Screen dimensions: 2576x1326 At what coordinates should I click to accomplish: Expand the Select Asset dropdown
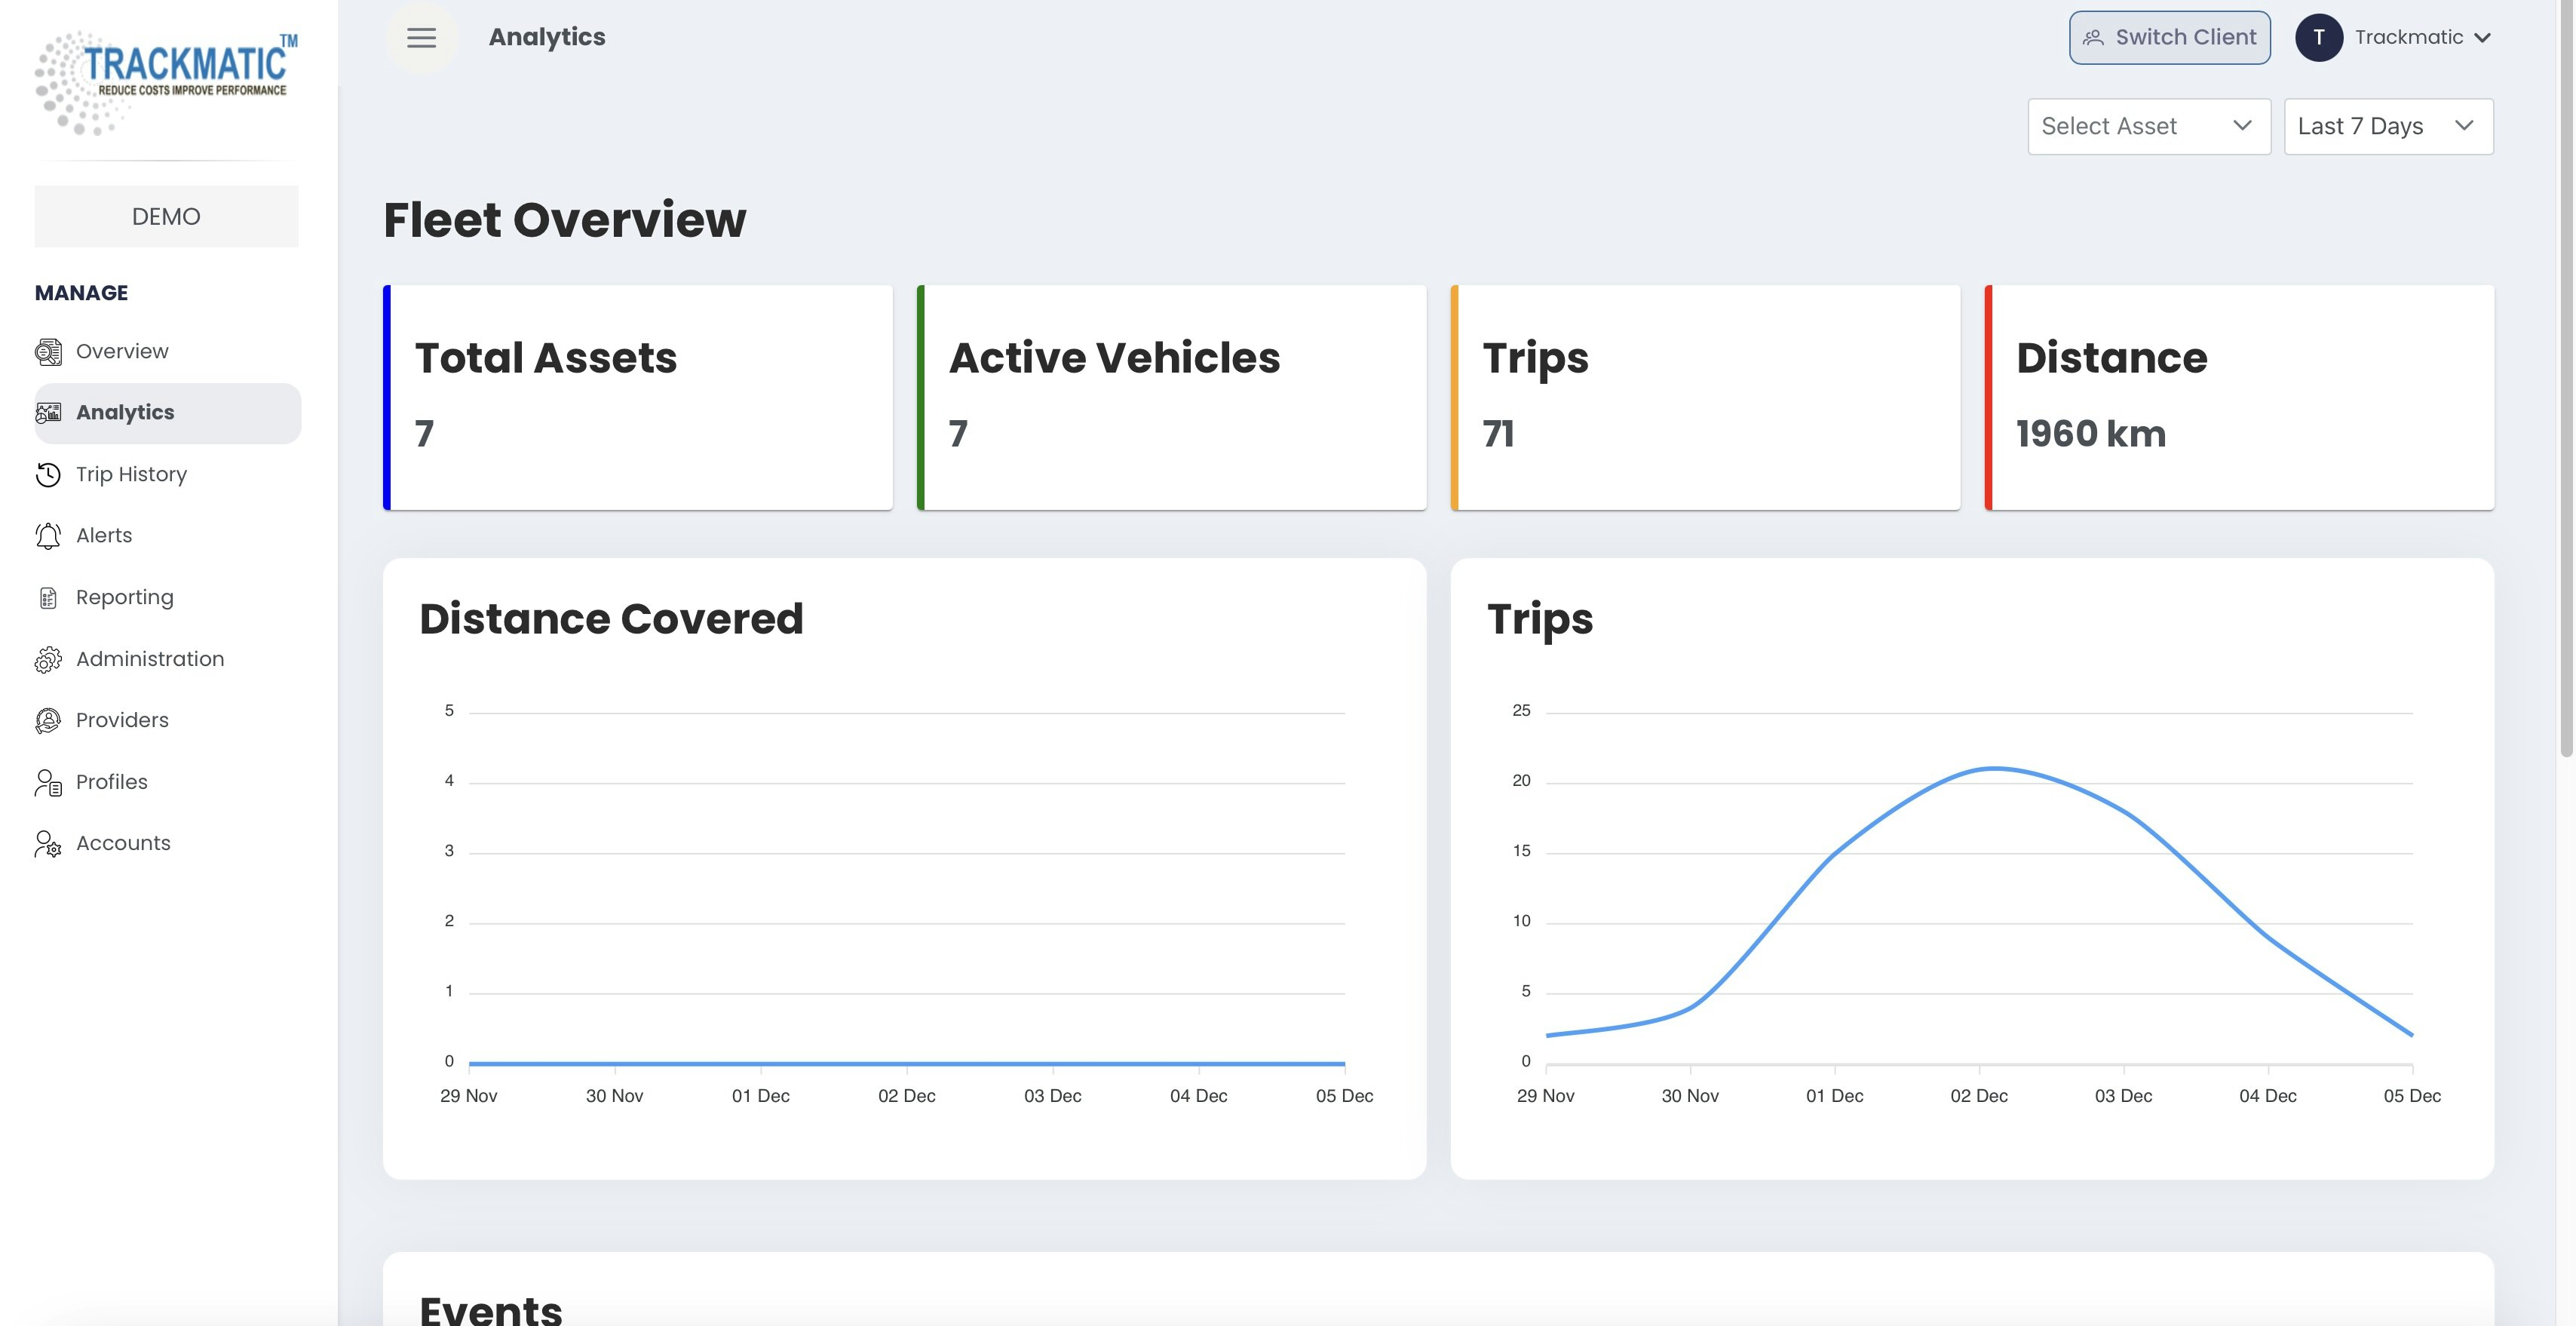tap(2149, 126)
